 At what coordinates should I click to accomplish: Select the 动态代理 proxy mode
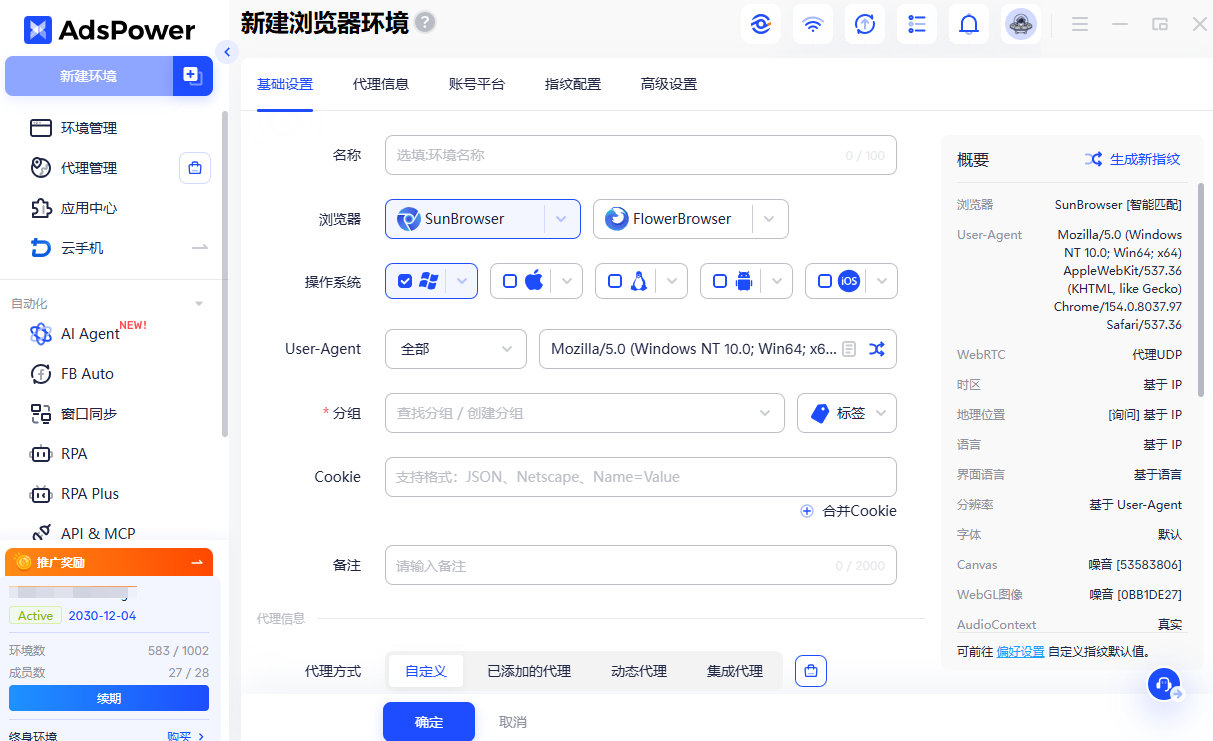(x=639, y=671)
